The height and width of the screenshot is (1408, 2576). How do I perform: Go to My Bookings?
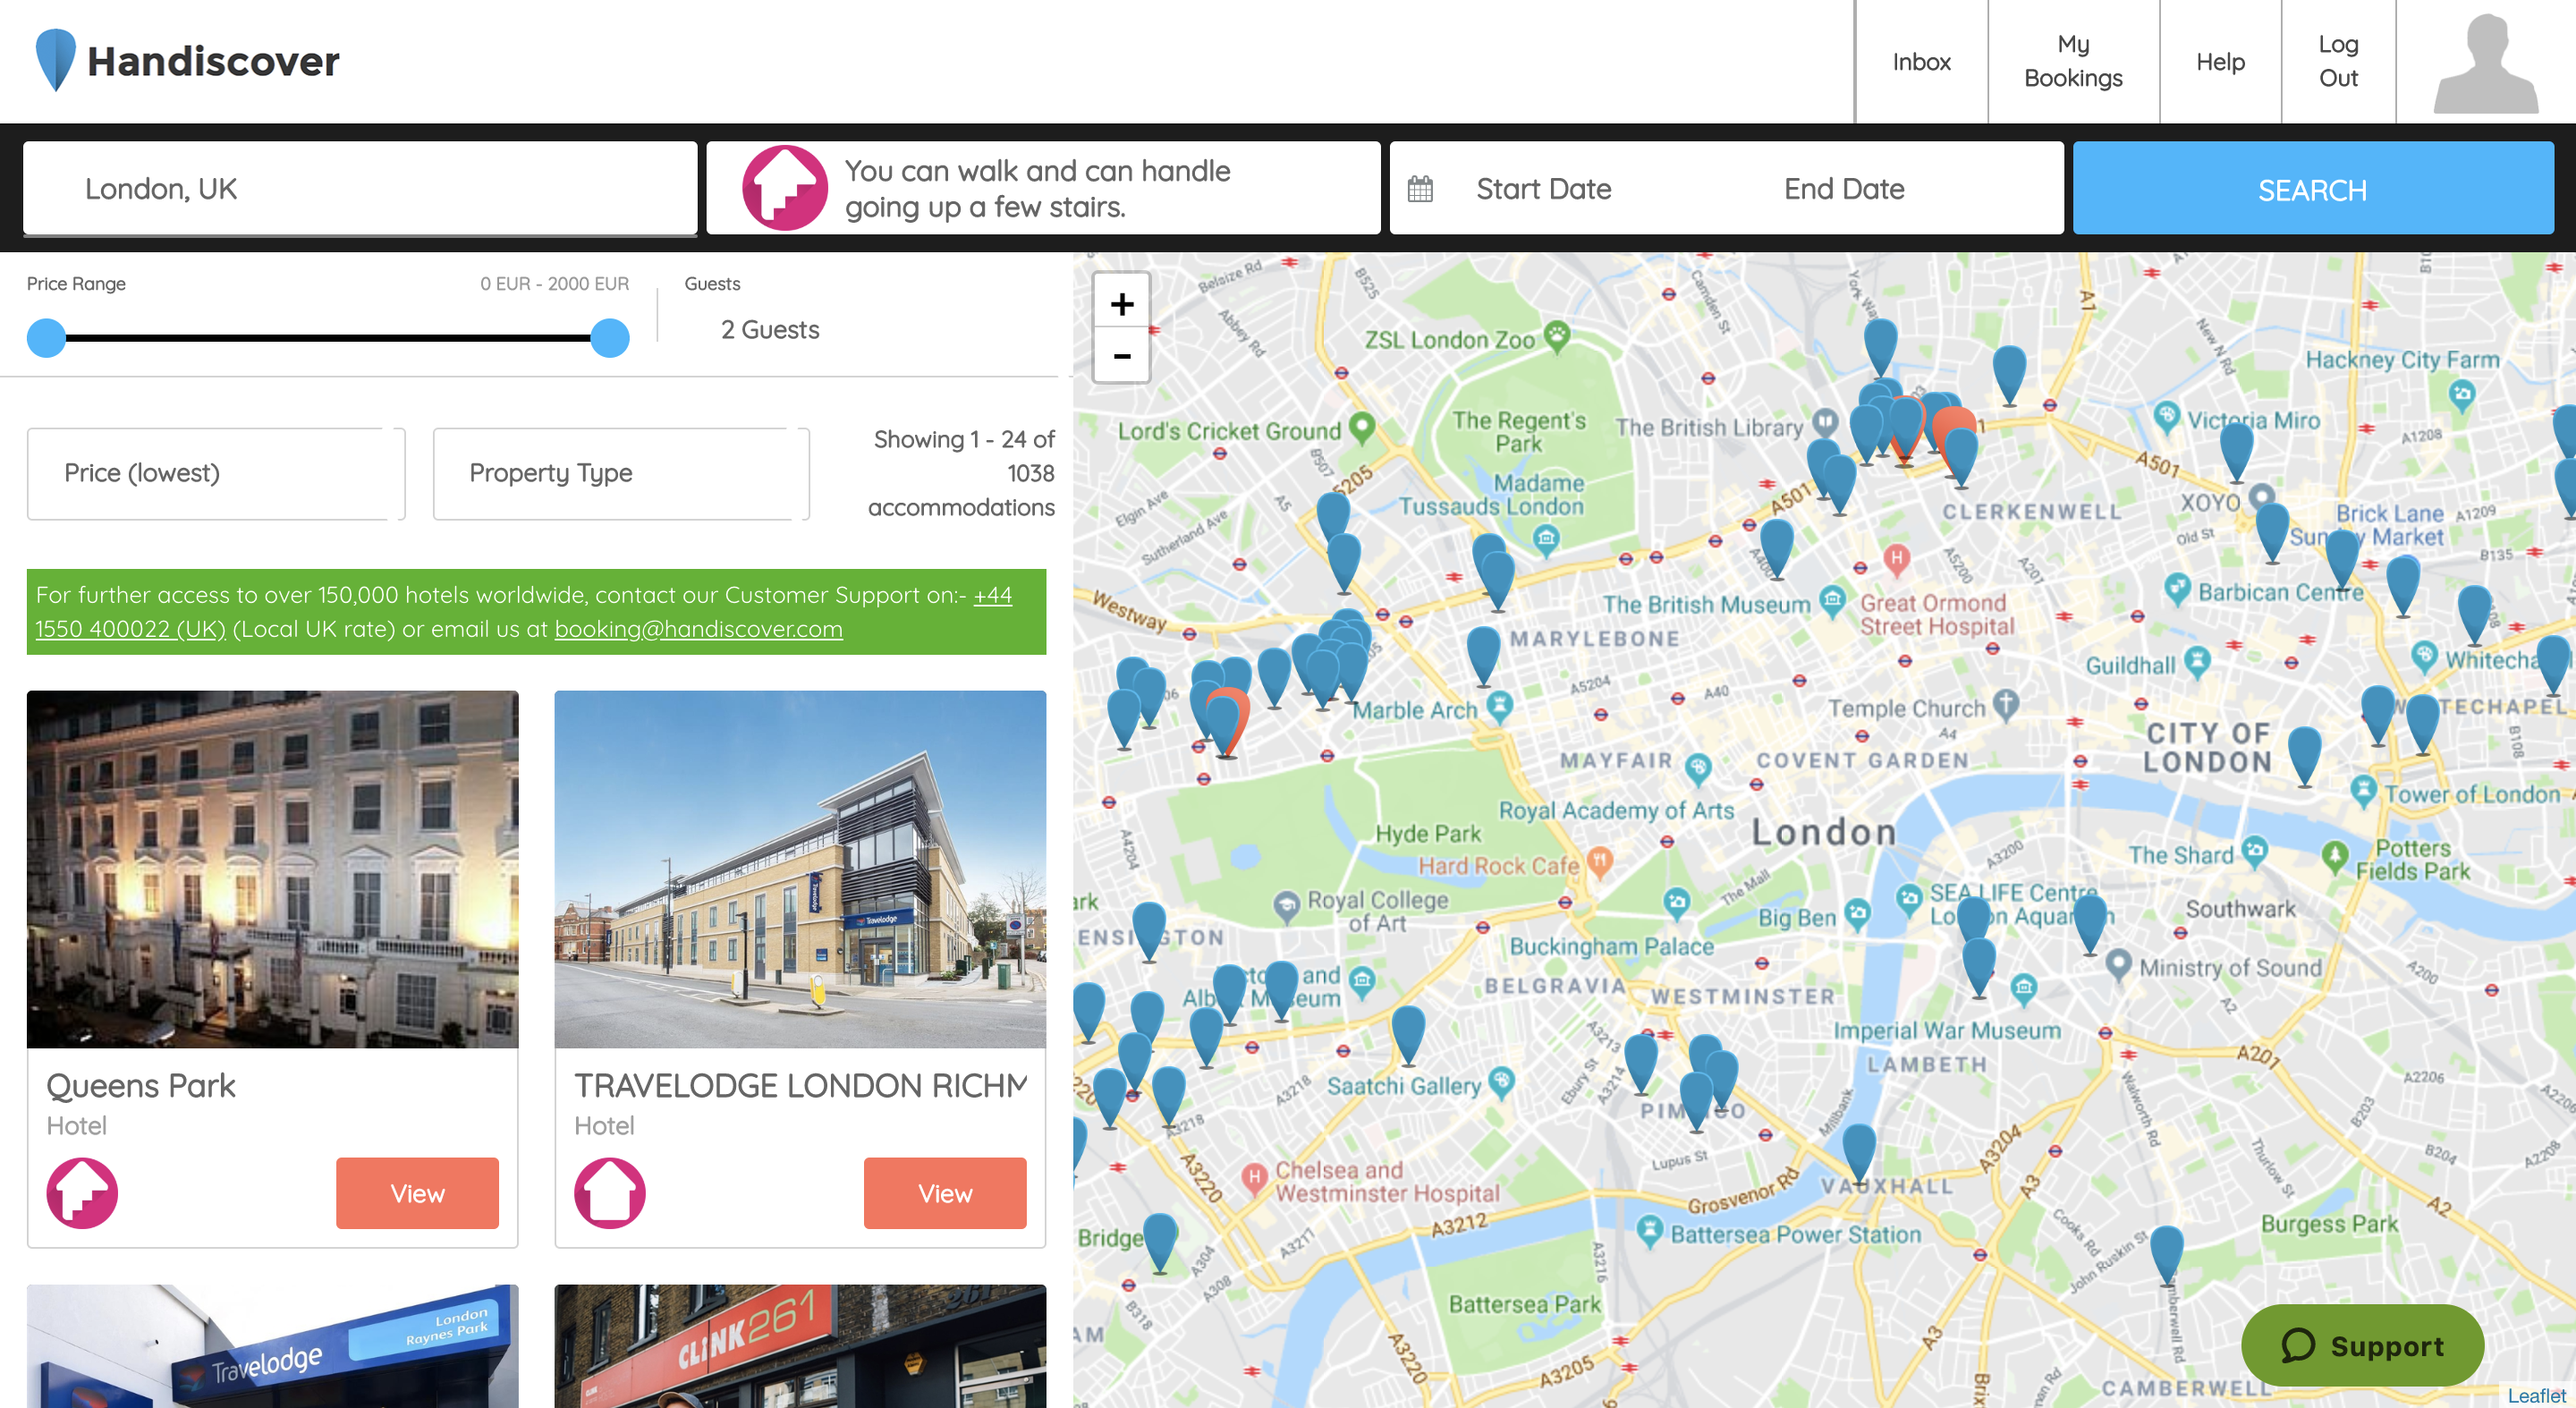point(2073,62)
